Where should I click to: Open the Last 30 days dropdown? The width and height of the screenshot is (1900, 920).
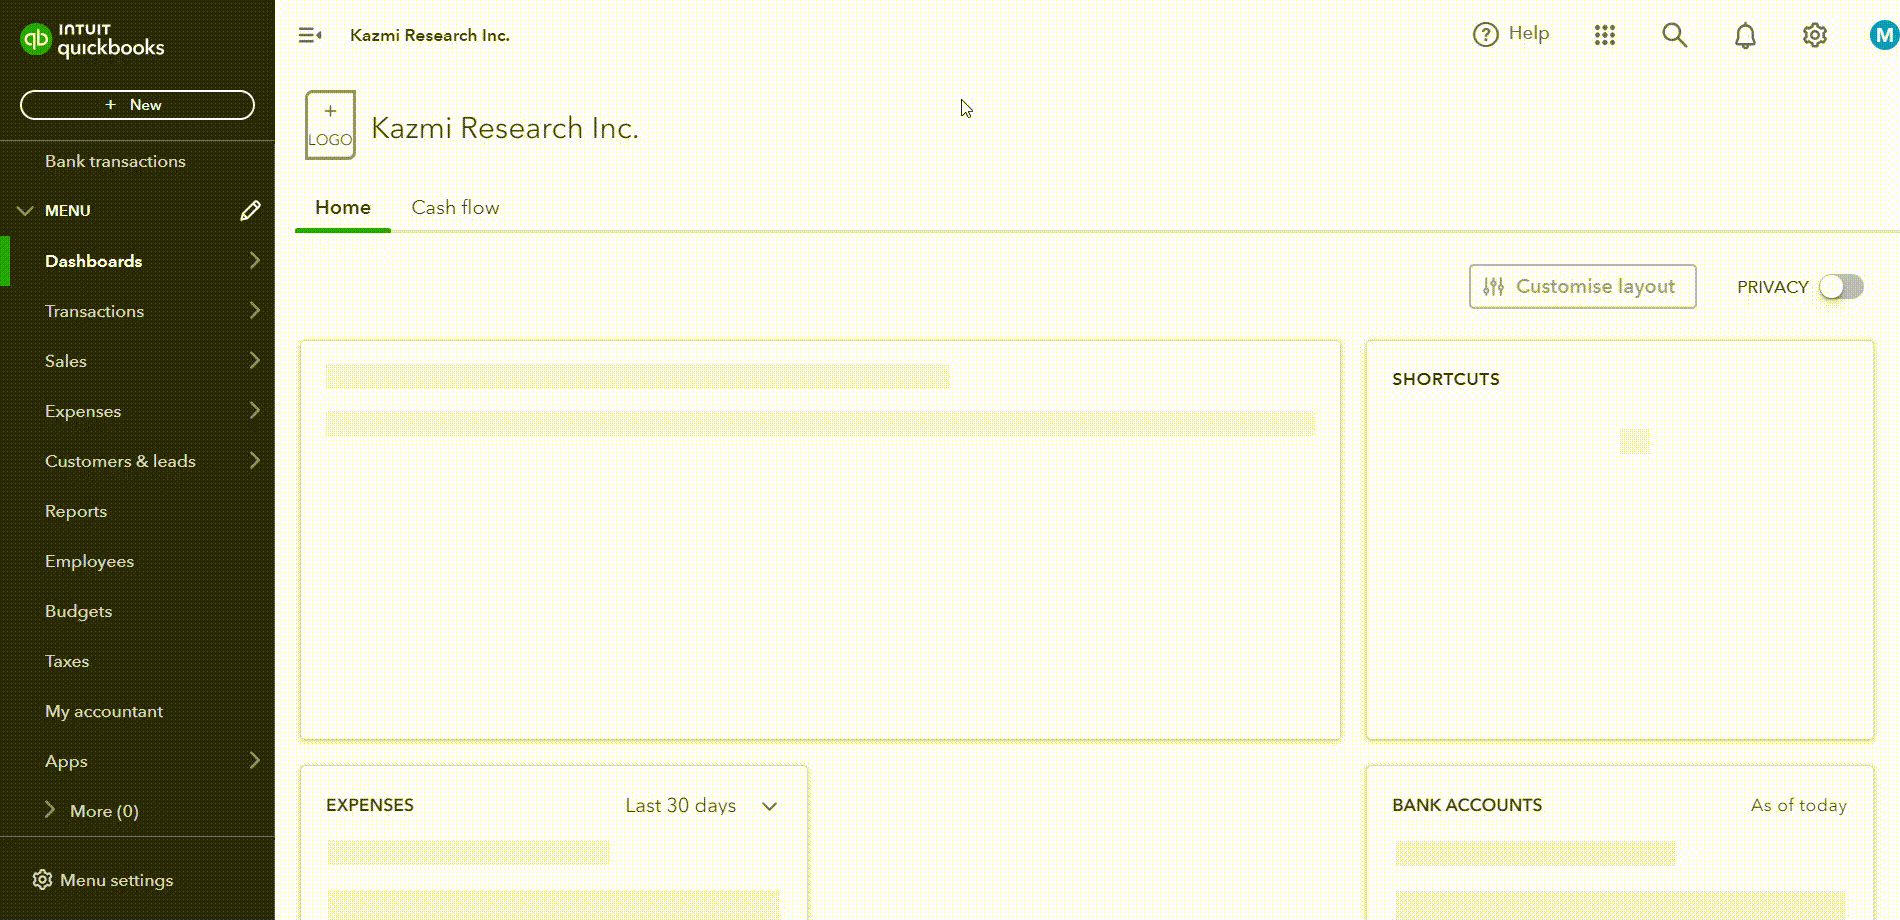pyautogui.click(x=701, y=806)
